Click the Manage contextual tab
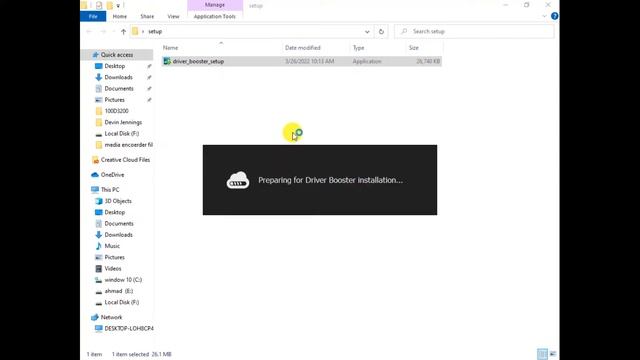Screen dimensions: 640x360 click(215, 5)
